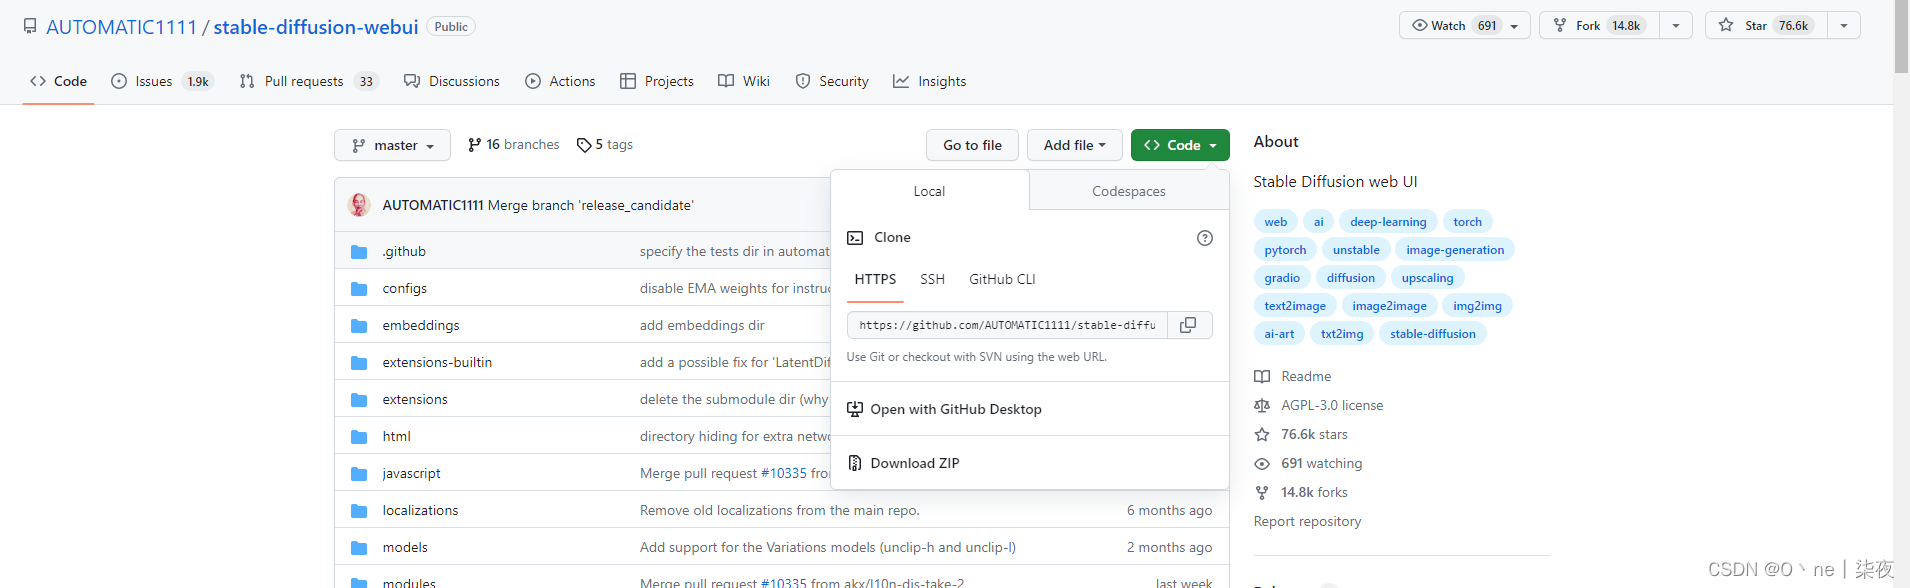
Task: Click the configs folder icon
Action: tap(359, 289)
